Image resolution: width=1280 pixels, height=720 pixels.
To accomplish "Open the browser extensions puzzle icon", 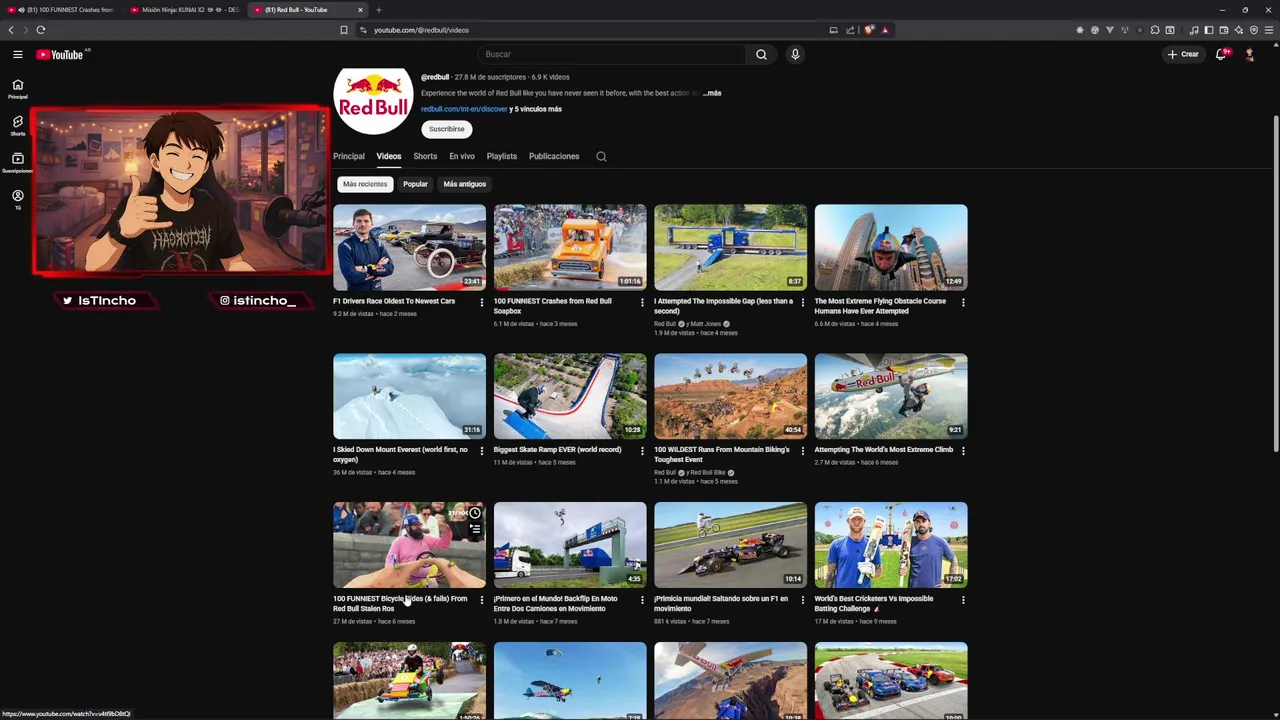I will 1155,30.
